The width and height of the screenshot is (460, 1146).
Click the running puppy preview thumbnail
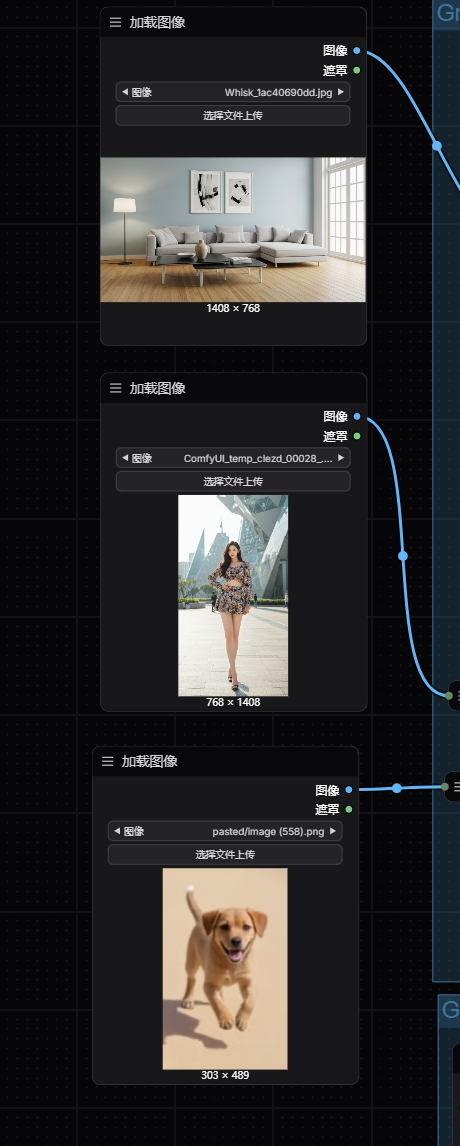tap(225, 968)
